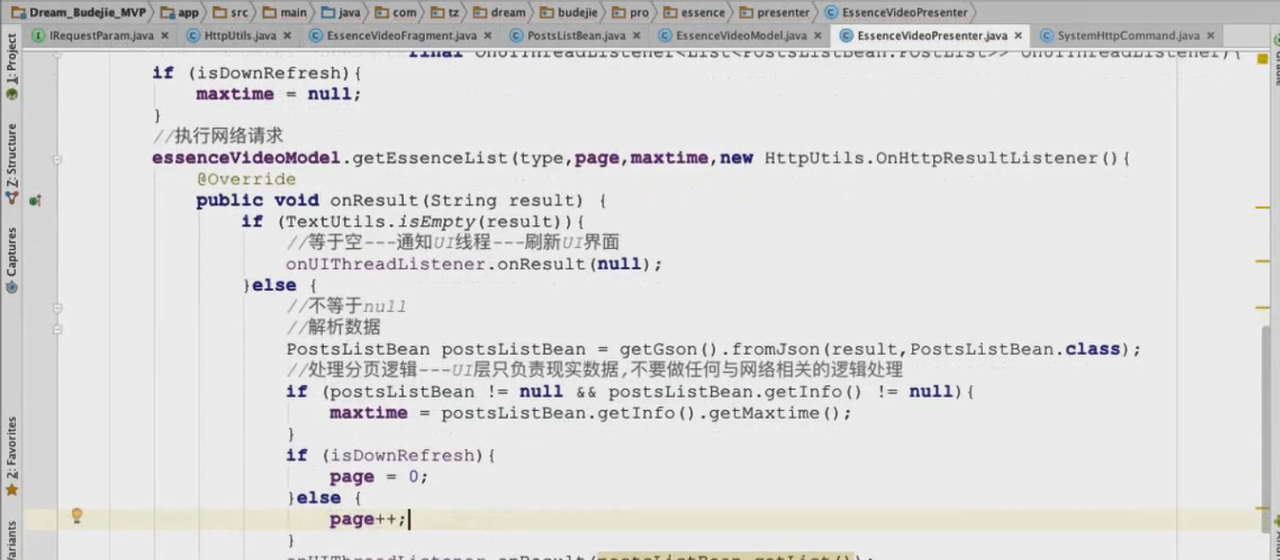Collapse the comment fold at //不等于null line
The width and height of the screenshot is (1280, 560).
click(58, 307)
